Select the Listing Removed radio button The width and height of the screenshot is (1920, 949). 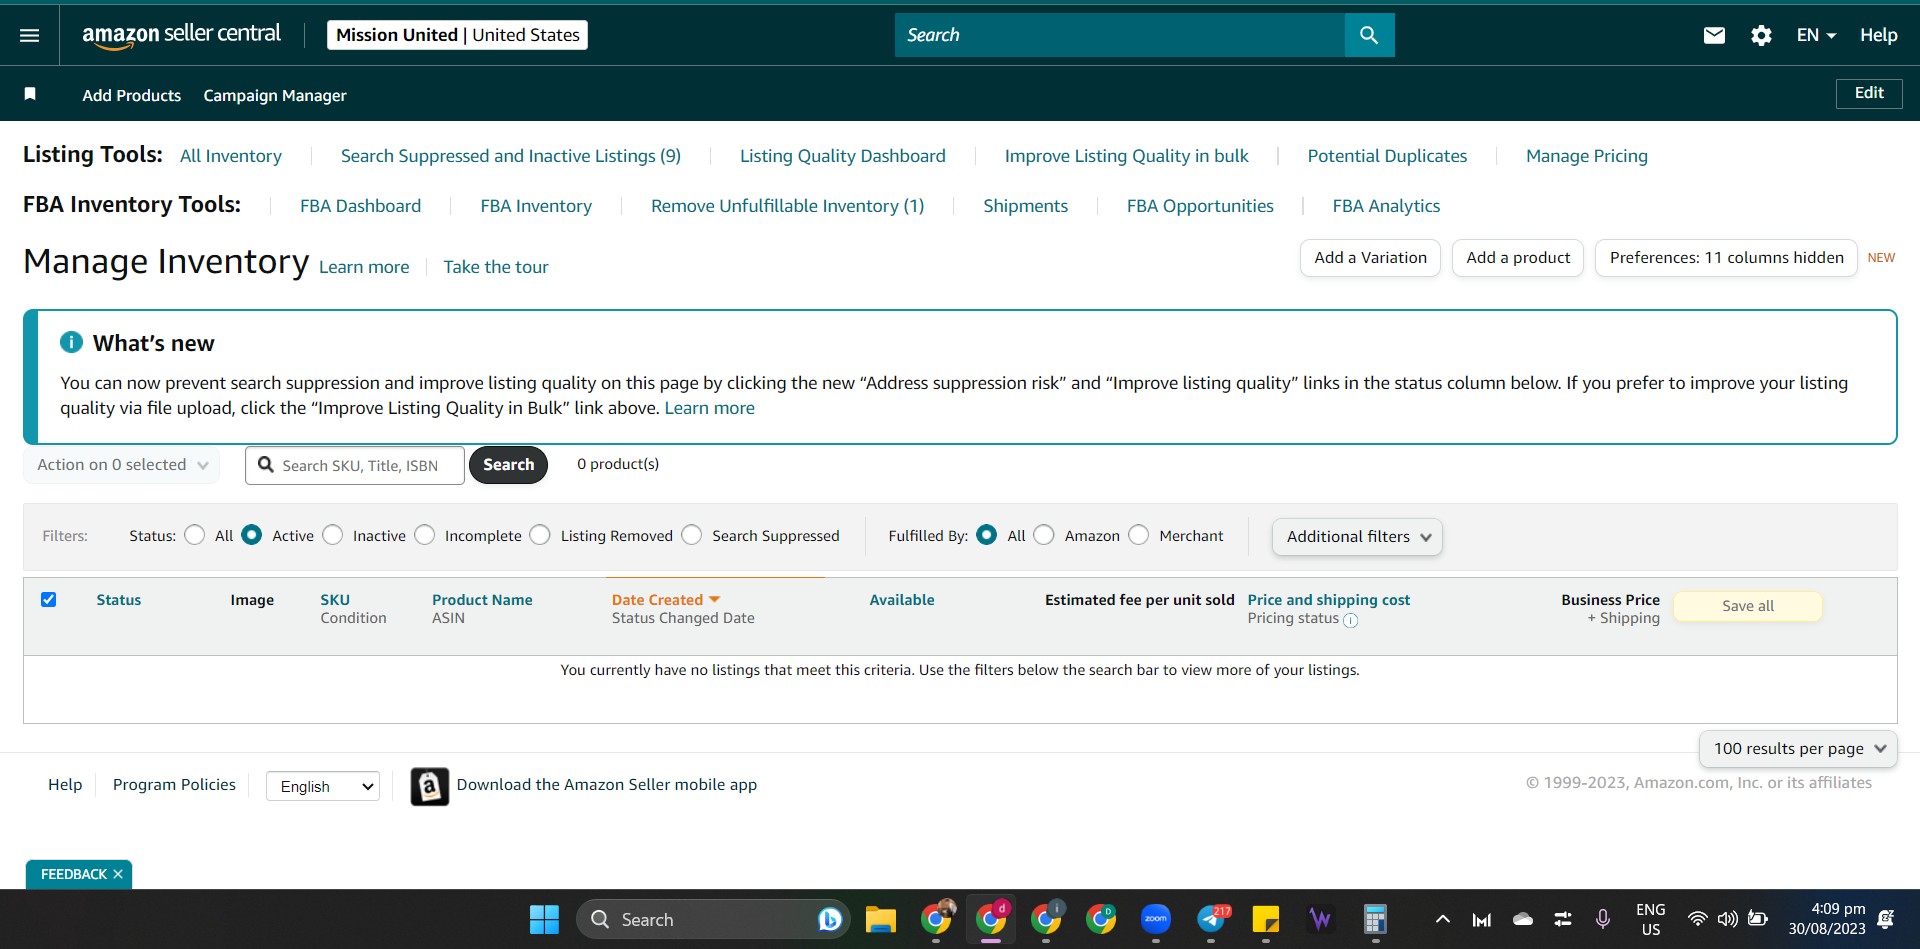540,535
